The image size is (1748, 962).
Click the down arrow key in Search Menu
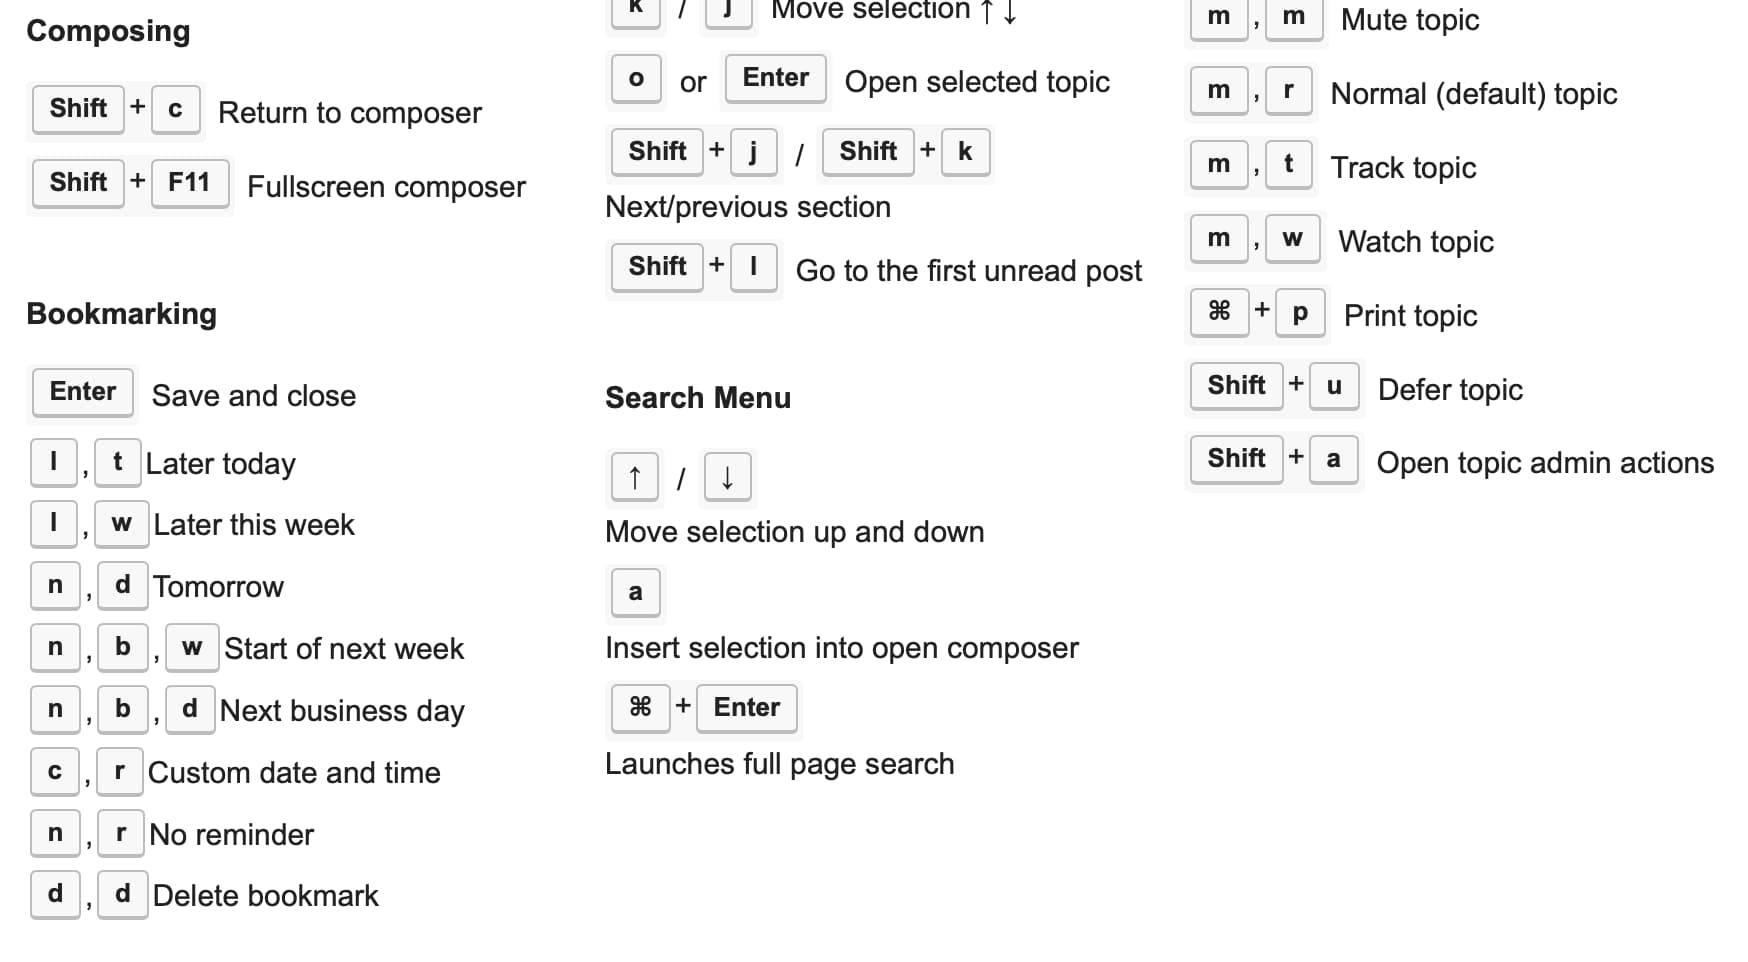[x=728, y=477]
